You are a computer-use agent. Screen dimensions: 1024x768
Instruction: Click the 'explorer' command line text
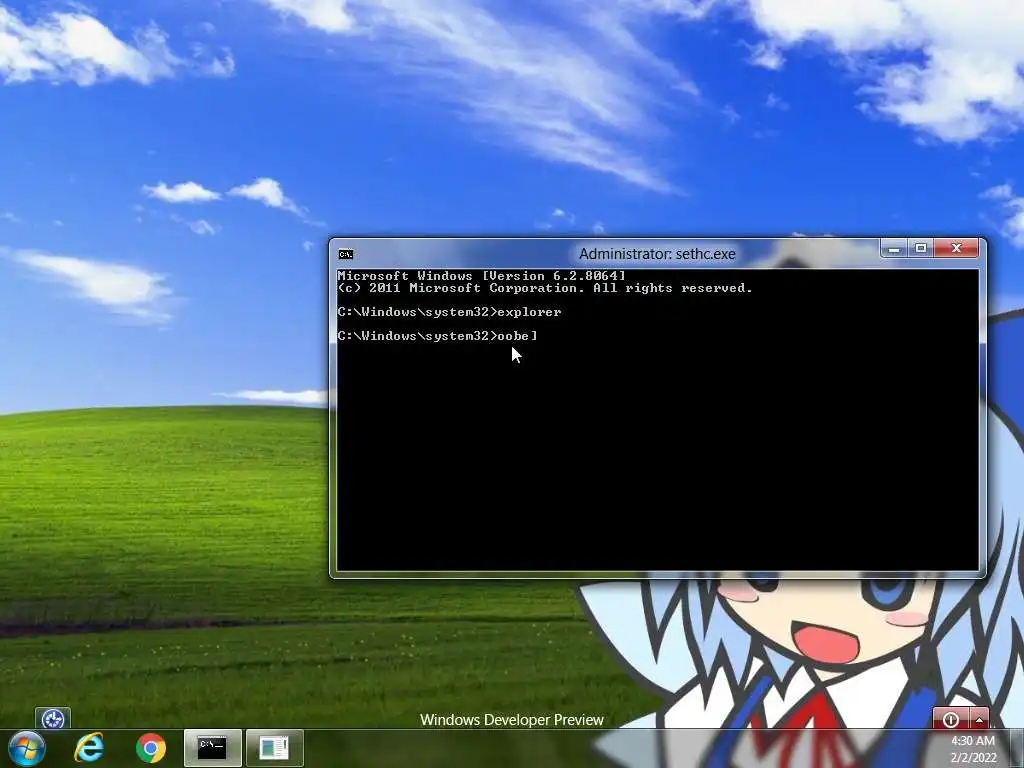[530, 312]
